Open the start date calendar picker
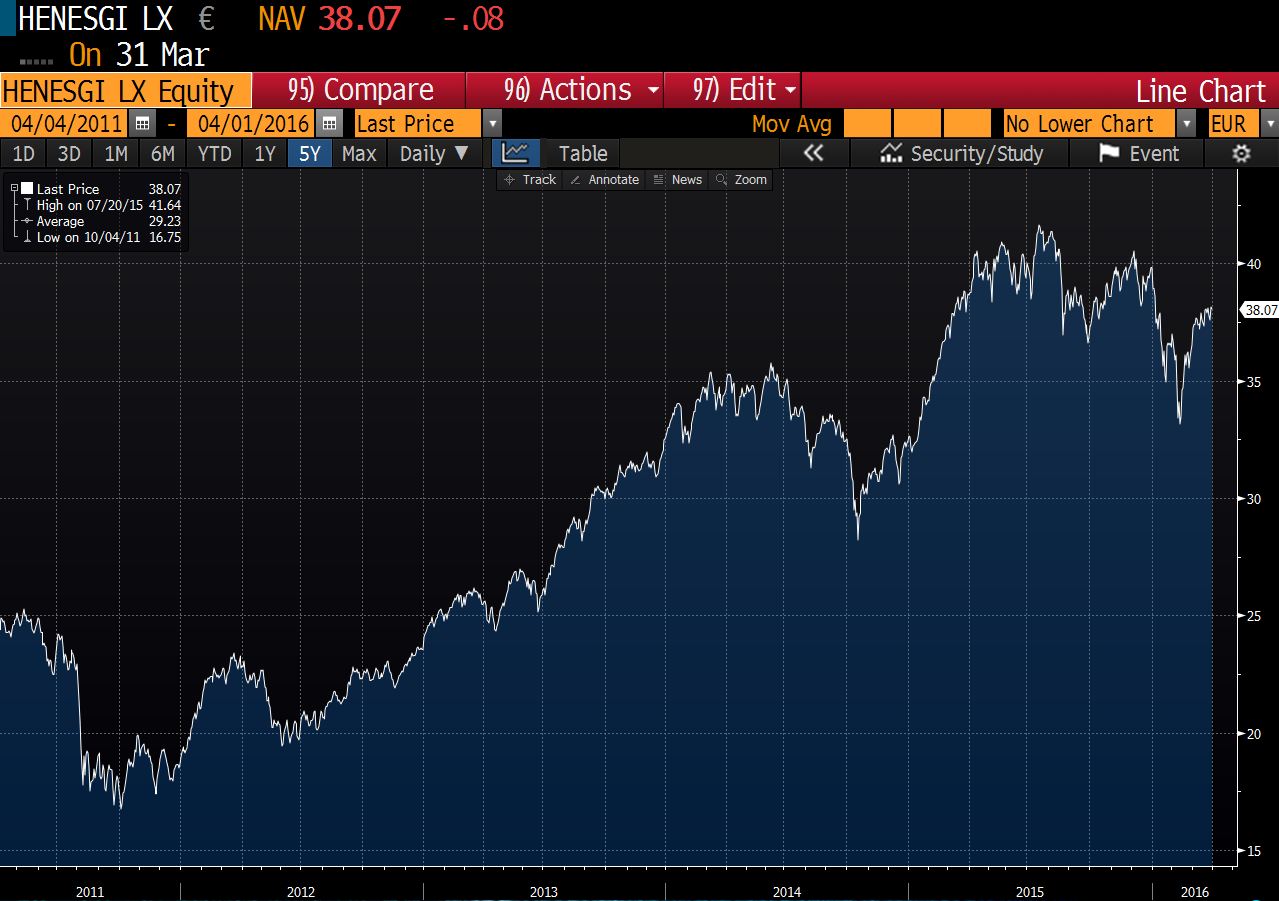 coord(142,124)
